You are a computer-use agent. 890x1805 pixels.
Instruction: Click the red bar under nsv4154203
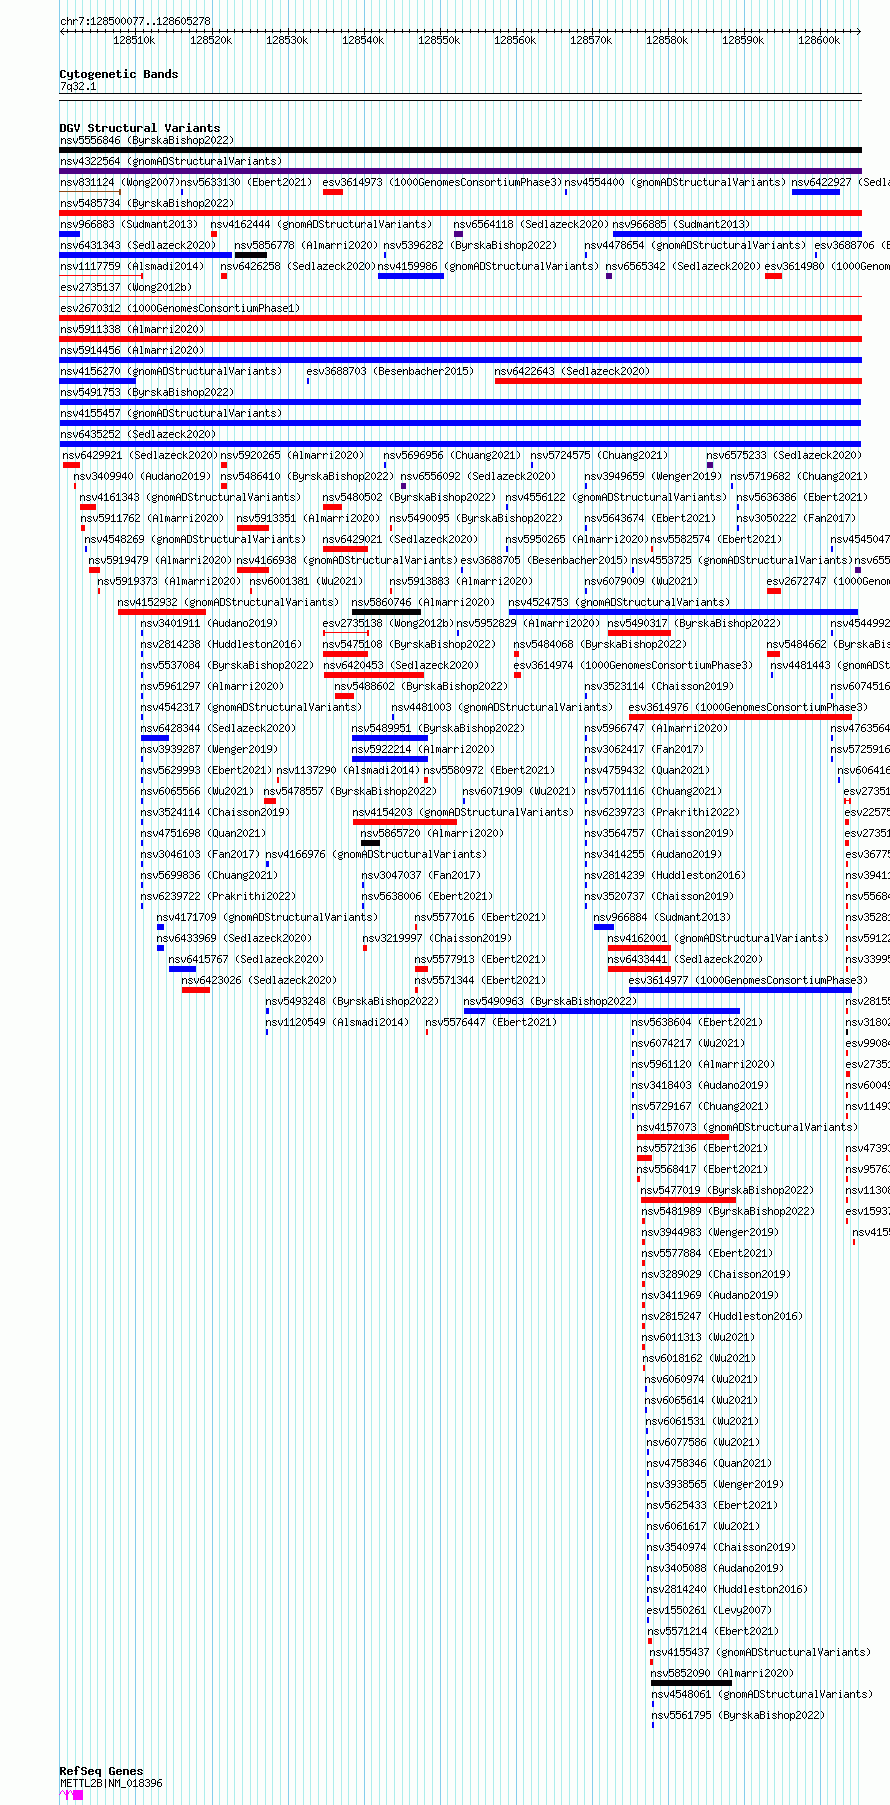[405, 822]
